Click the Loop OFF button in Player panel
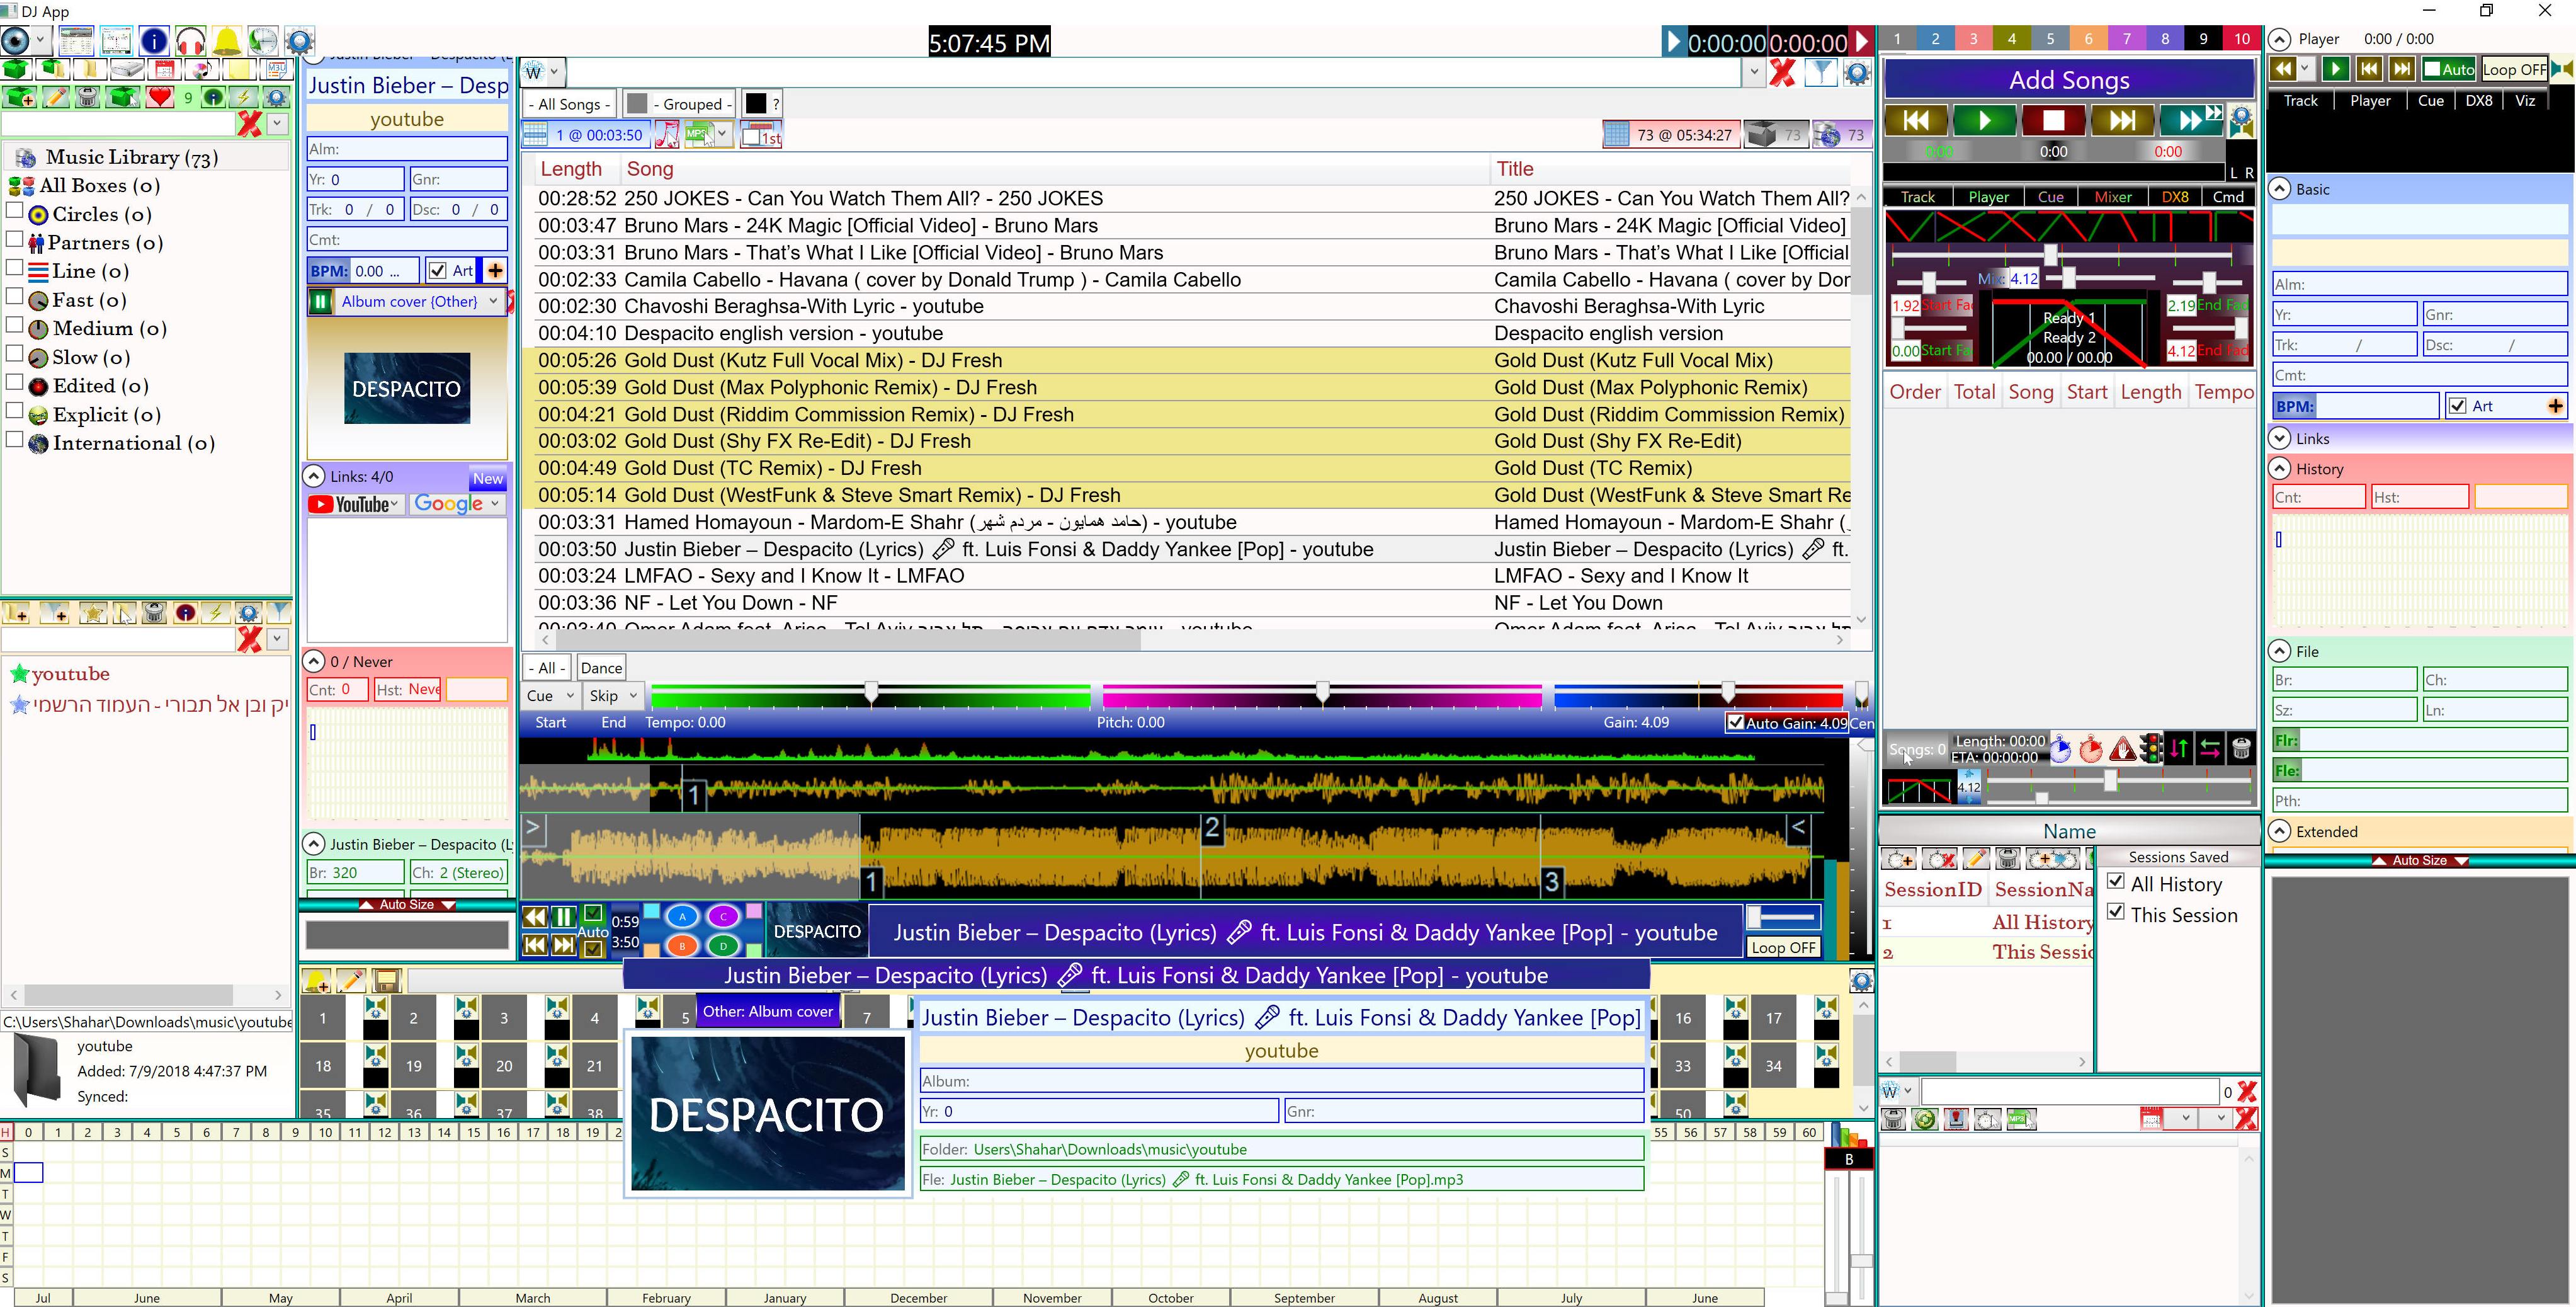This screenshot has height=1307, width=2576. click(x=2513, y=69)
